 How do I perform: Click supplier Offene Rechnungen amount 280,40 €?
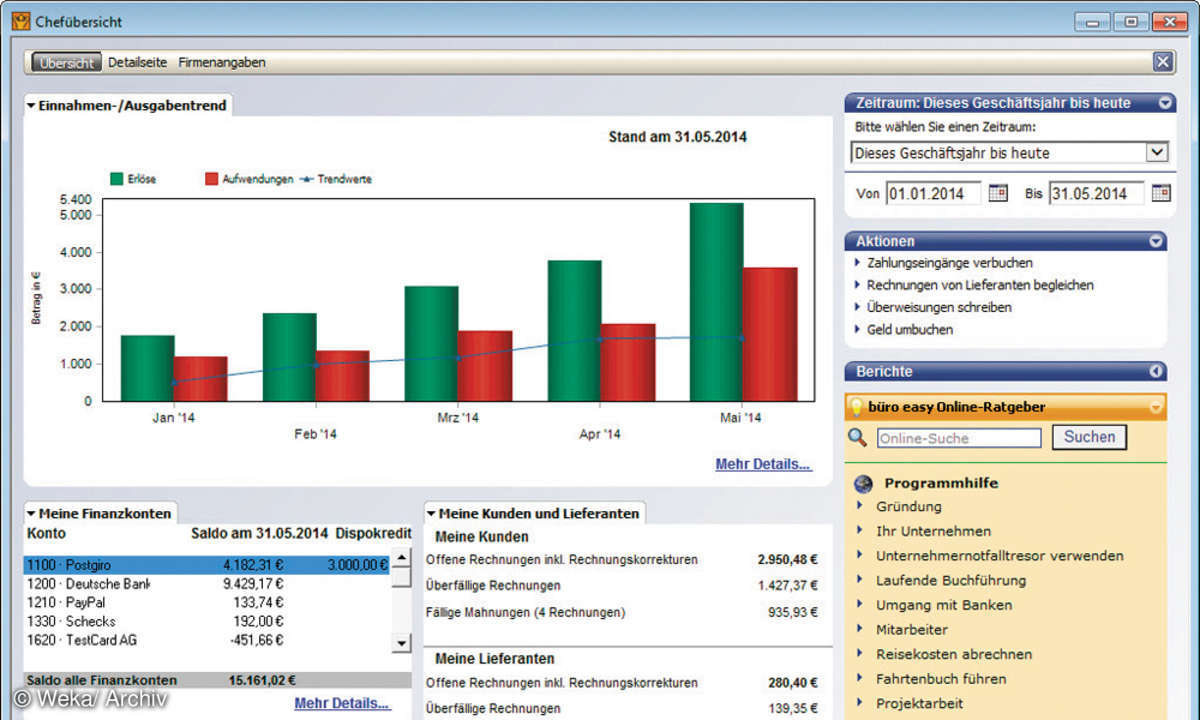(x=793, y=683)
